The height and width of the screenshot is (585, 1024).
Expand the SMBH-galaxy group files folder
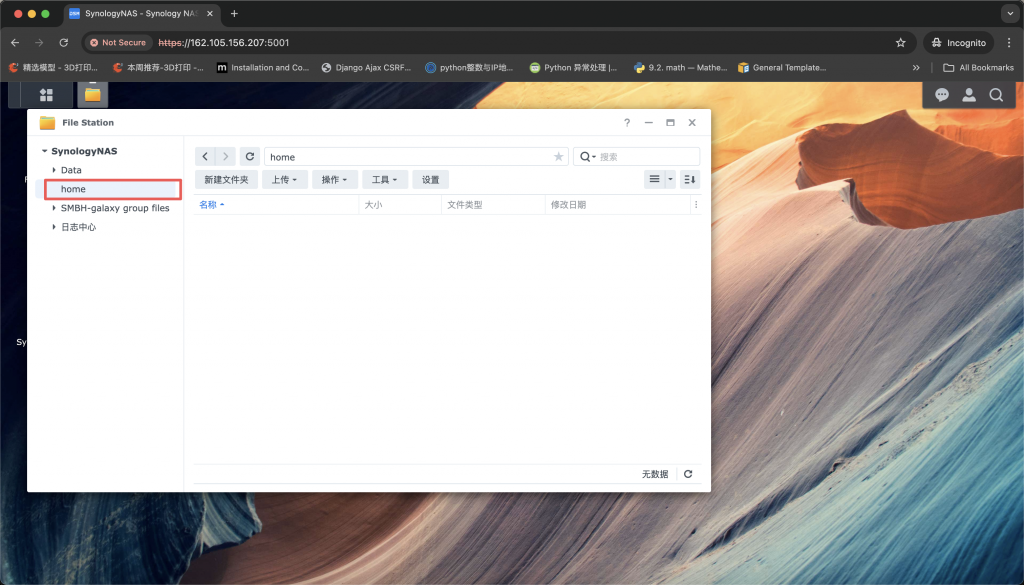pos(54,208)
